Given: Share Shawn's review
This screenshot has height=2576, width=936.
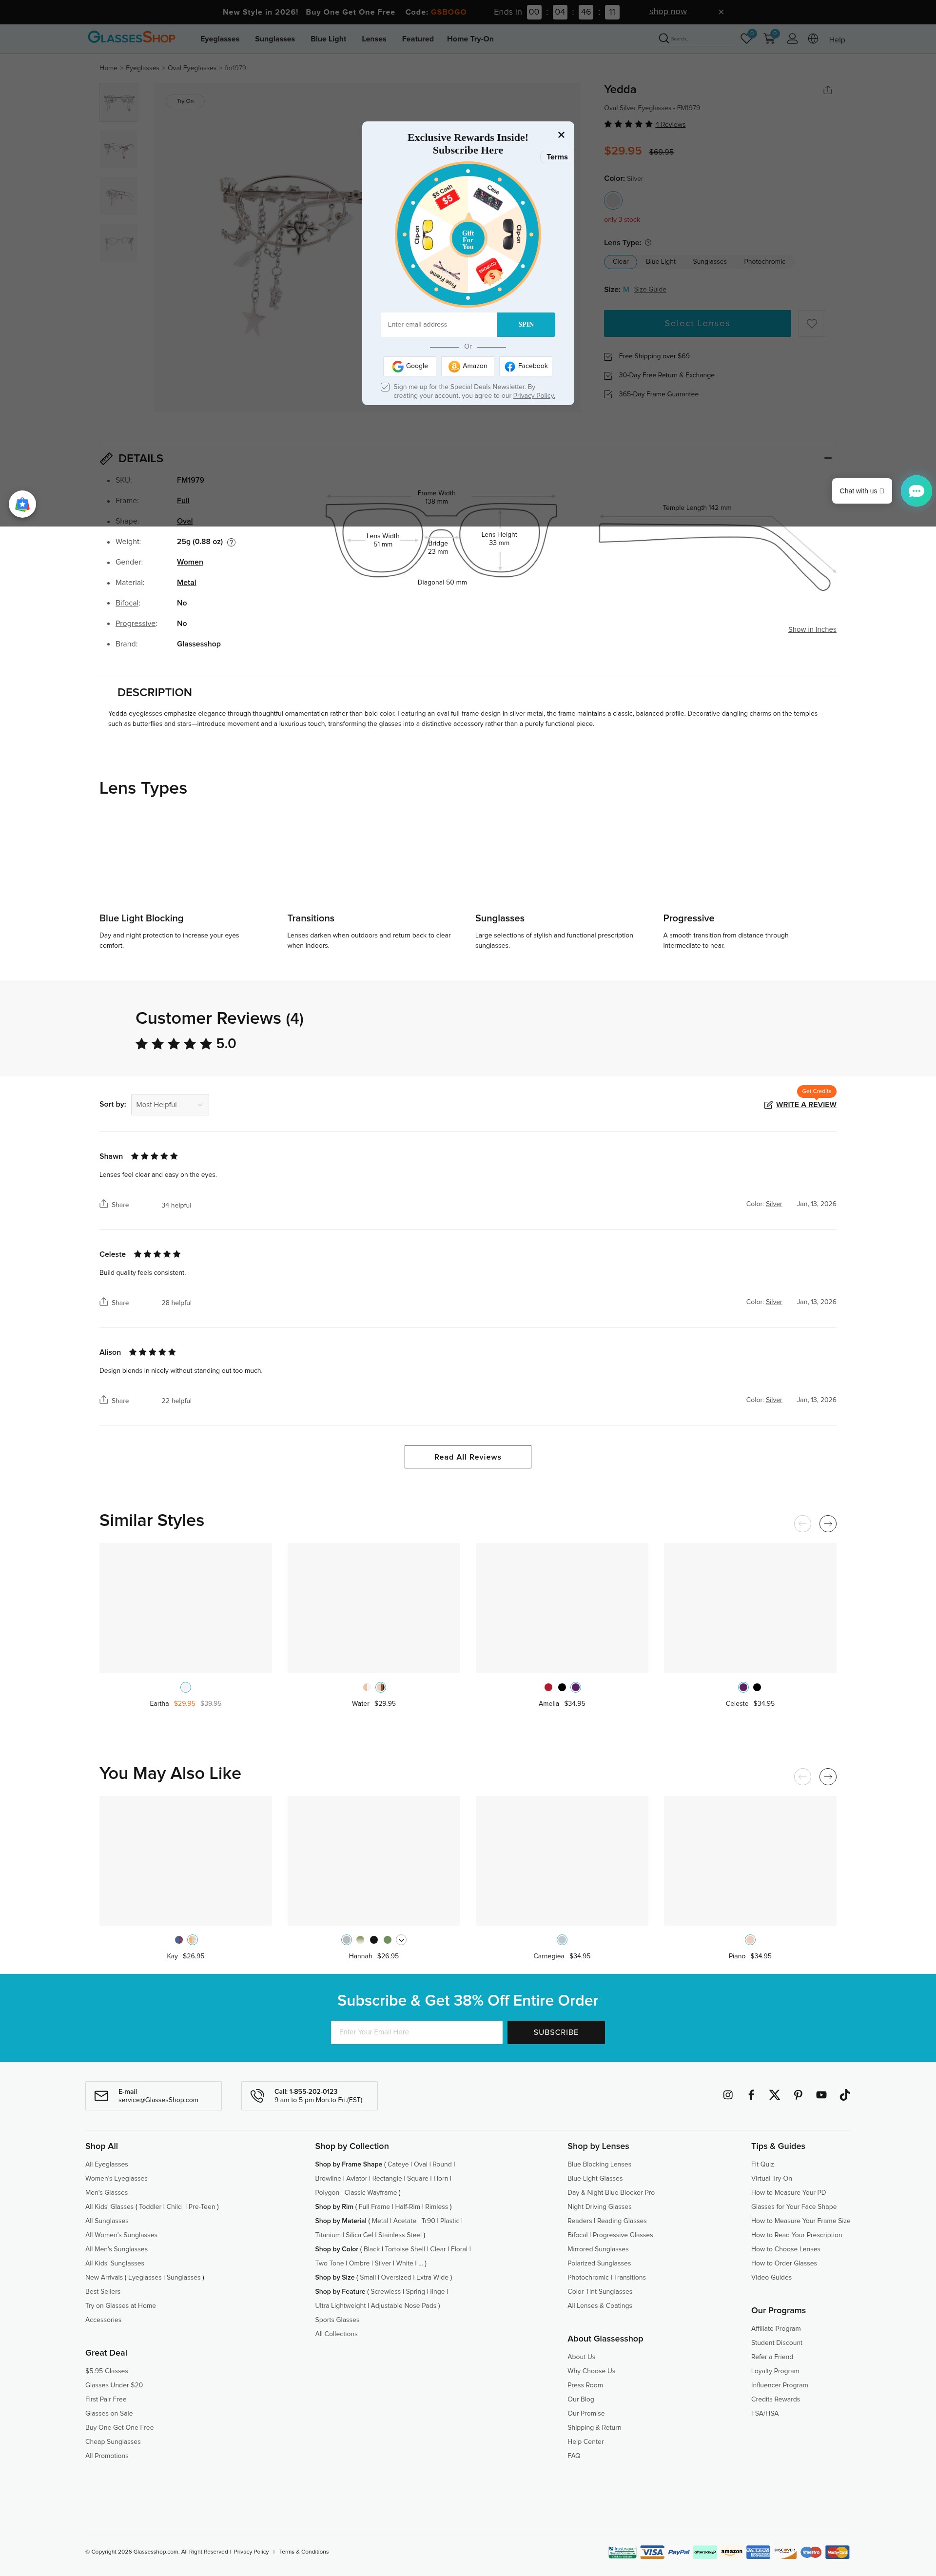Looking at the screenshot, I should pos(114,1204).
